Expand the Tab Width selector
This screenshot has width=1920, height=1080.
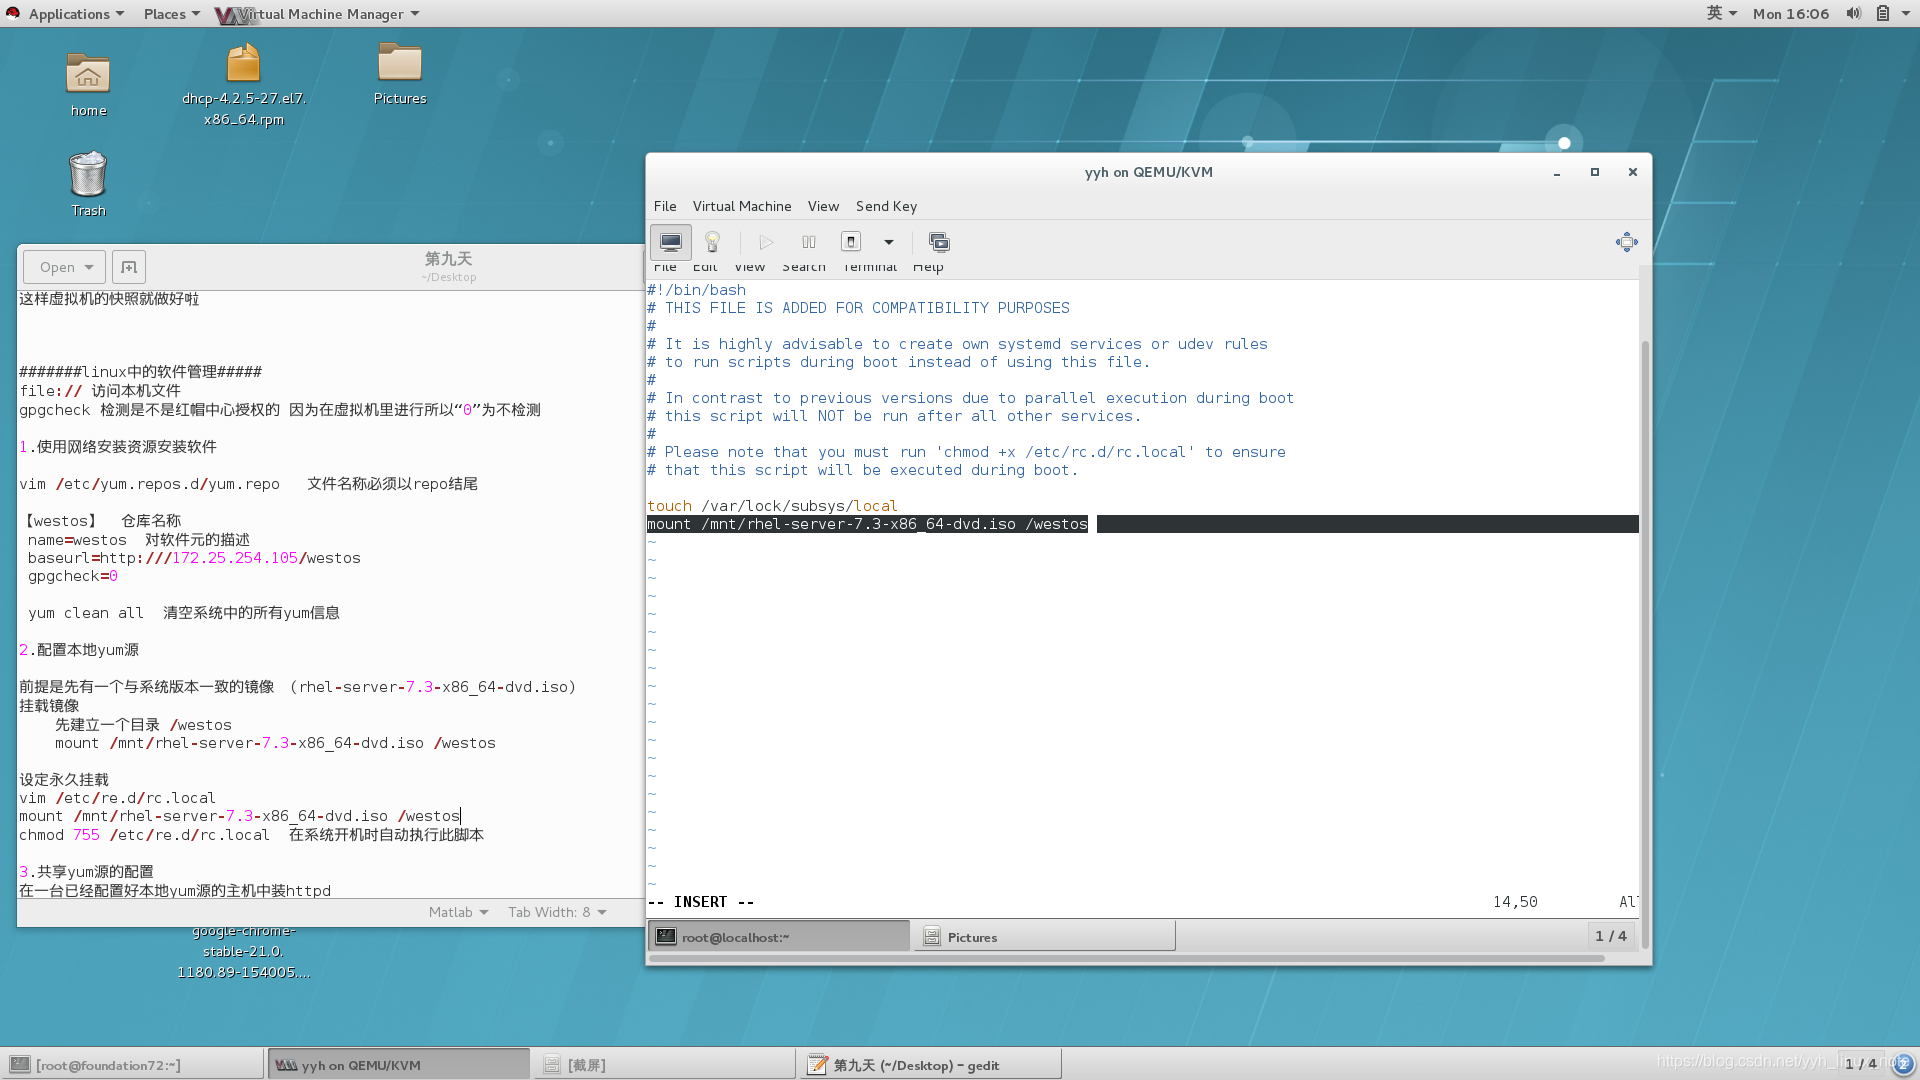point(557,912)
